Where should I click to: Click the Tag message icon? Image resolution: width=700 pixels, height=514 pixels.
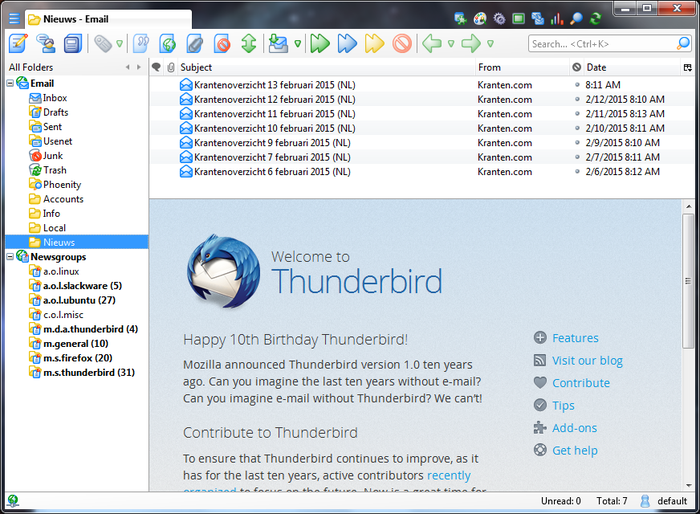coord(103,44)
